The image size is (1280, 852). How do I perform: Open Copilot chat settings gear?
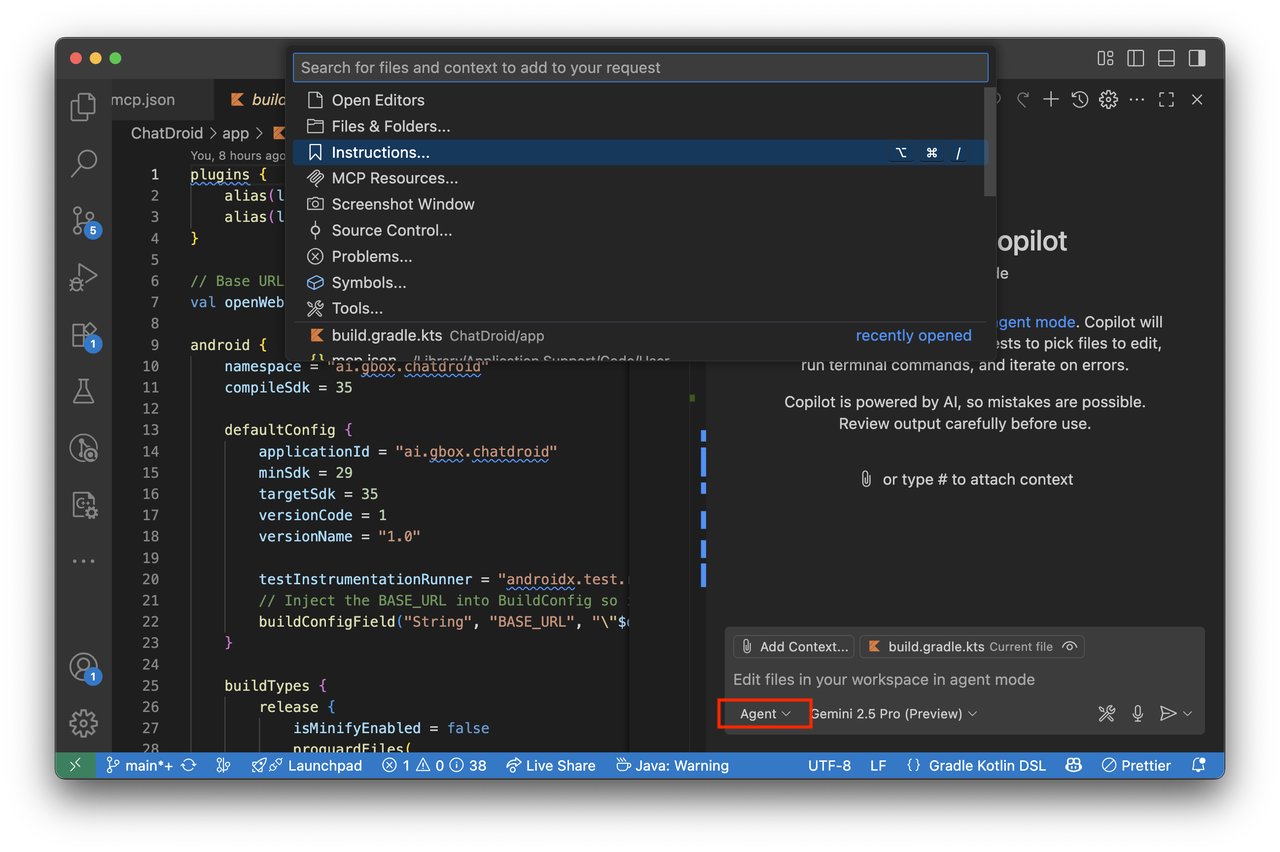coord(1108,99)
